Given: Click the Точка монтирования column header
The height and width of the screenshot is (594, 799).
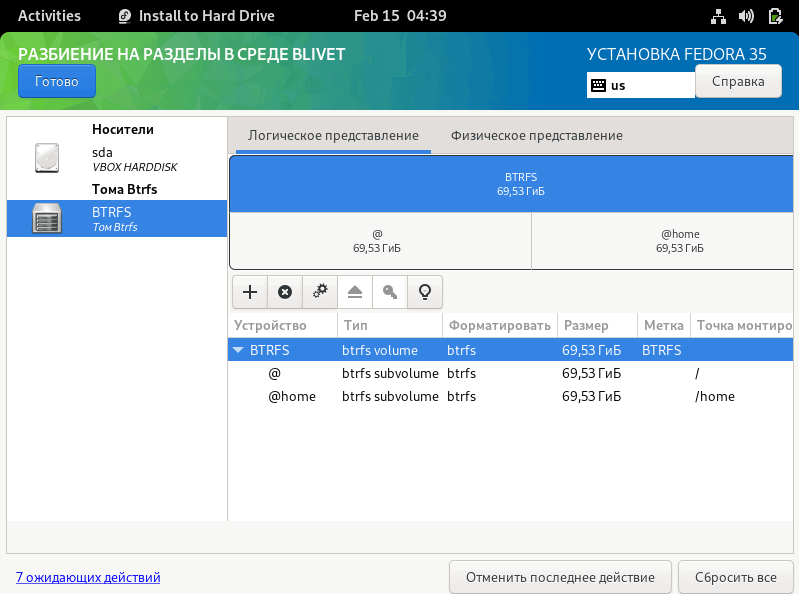Looking at the screenshot, I should pyautogui.click(x=742, y=325).
